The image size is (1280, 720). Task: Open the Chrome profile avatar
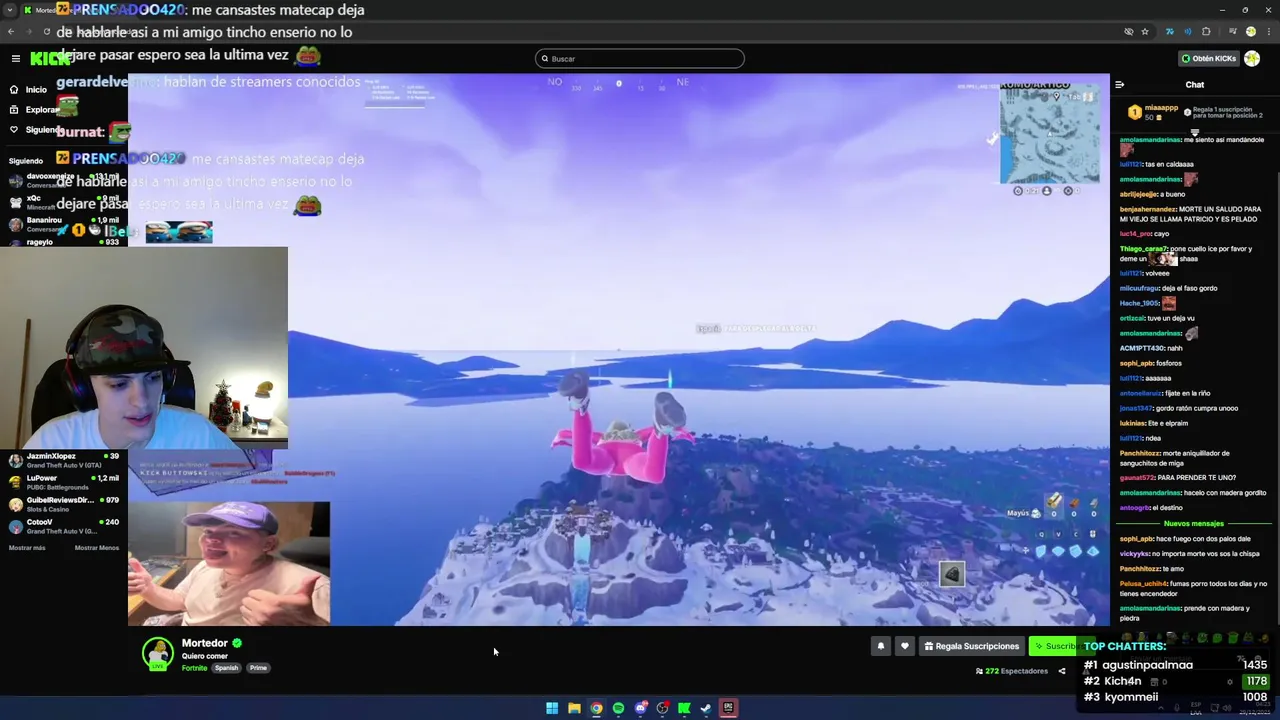click(1250, 32)
